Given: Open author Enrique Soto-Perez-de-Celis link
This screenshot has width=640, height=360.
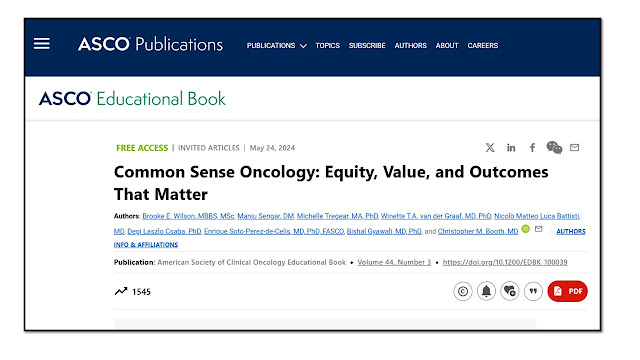Looking at the screenshot, I should [274, 231].
